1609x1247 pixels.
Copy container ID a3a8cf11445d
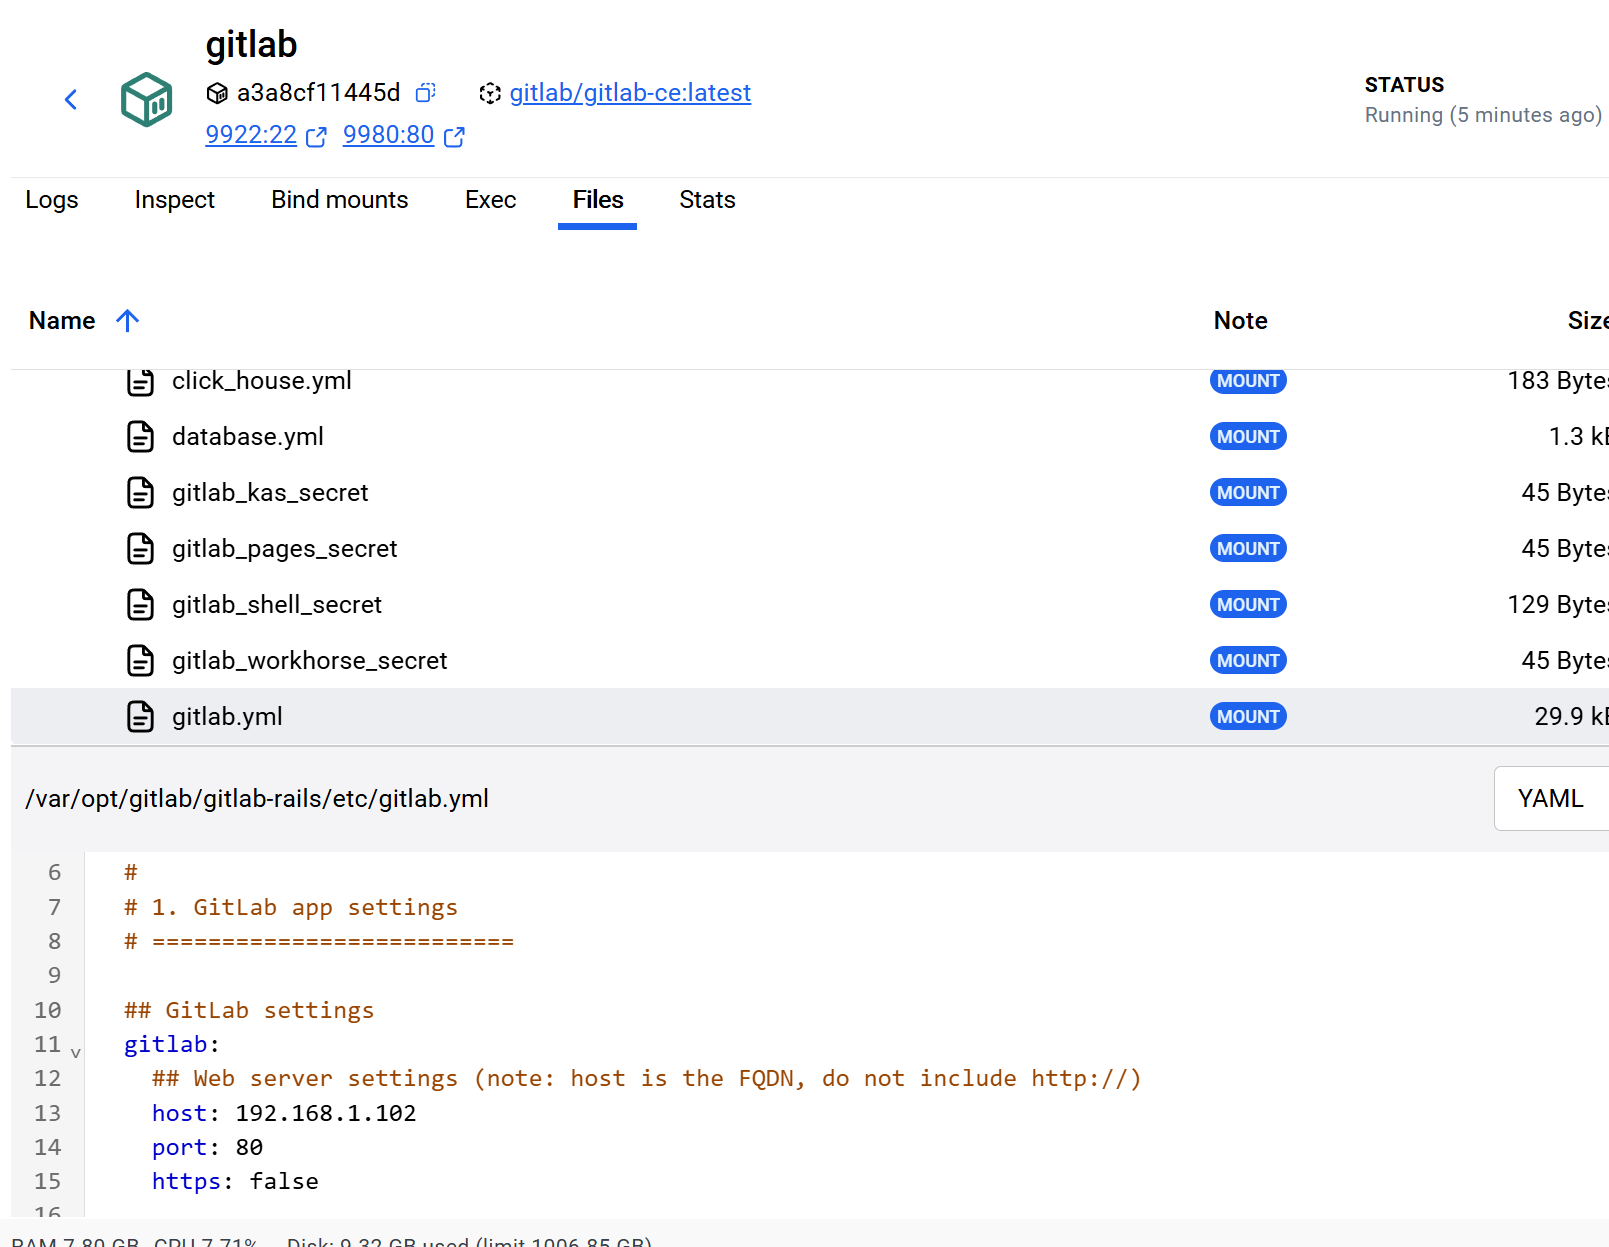(426, 93)
